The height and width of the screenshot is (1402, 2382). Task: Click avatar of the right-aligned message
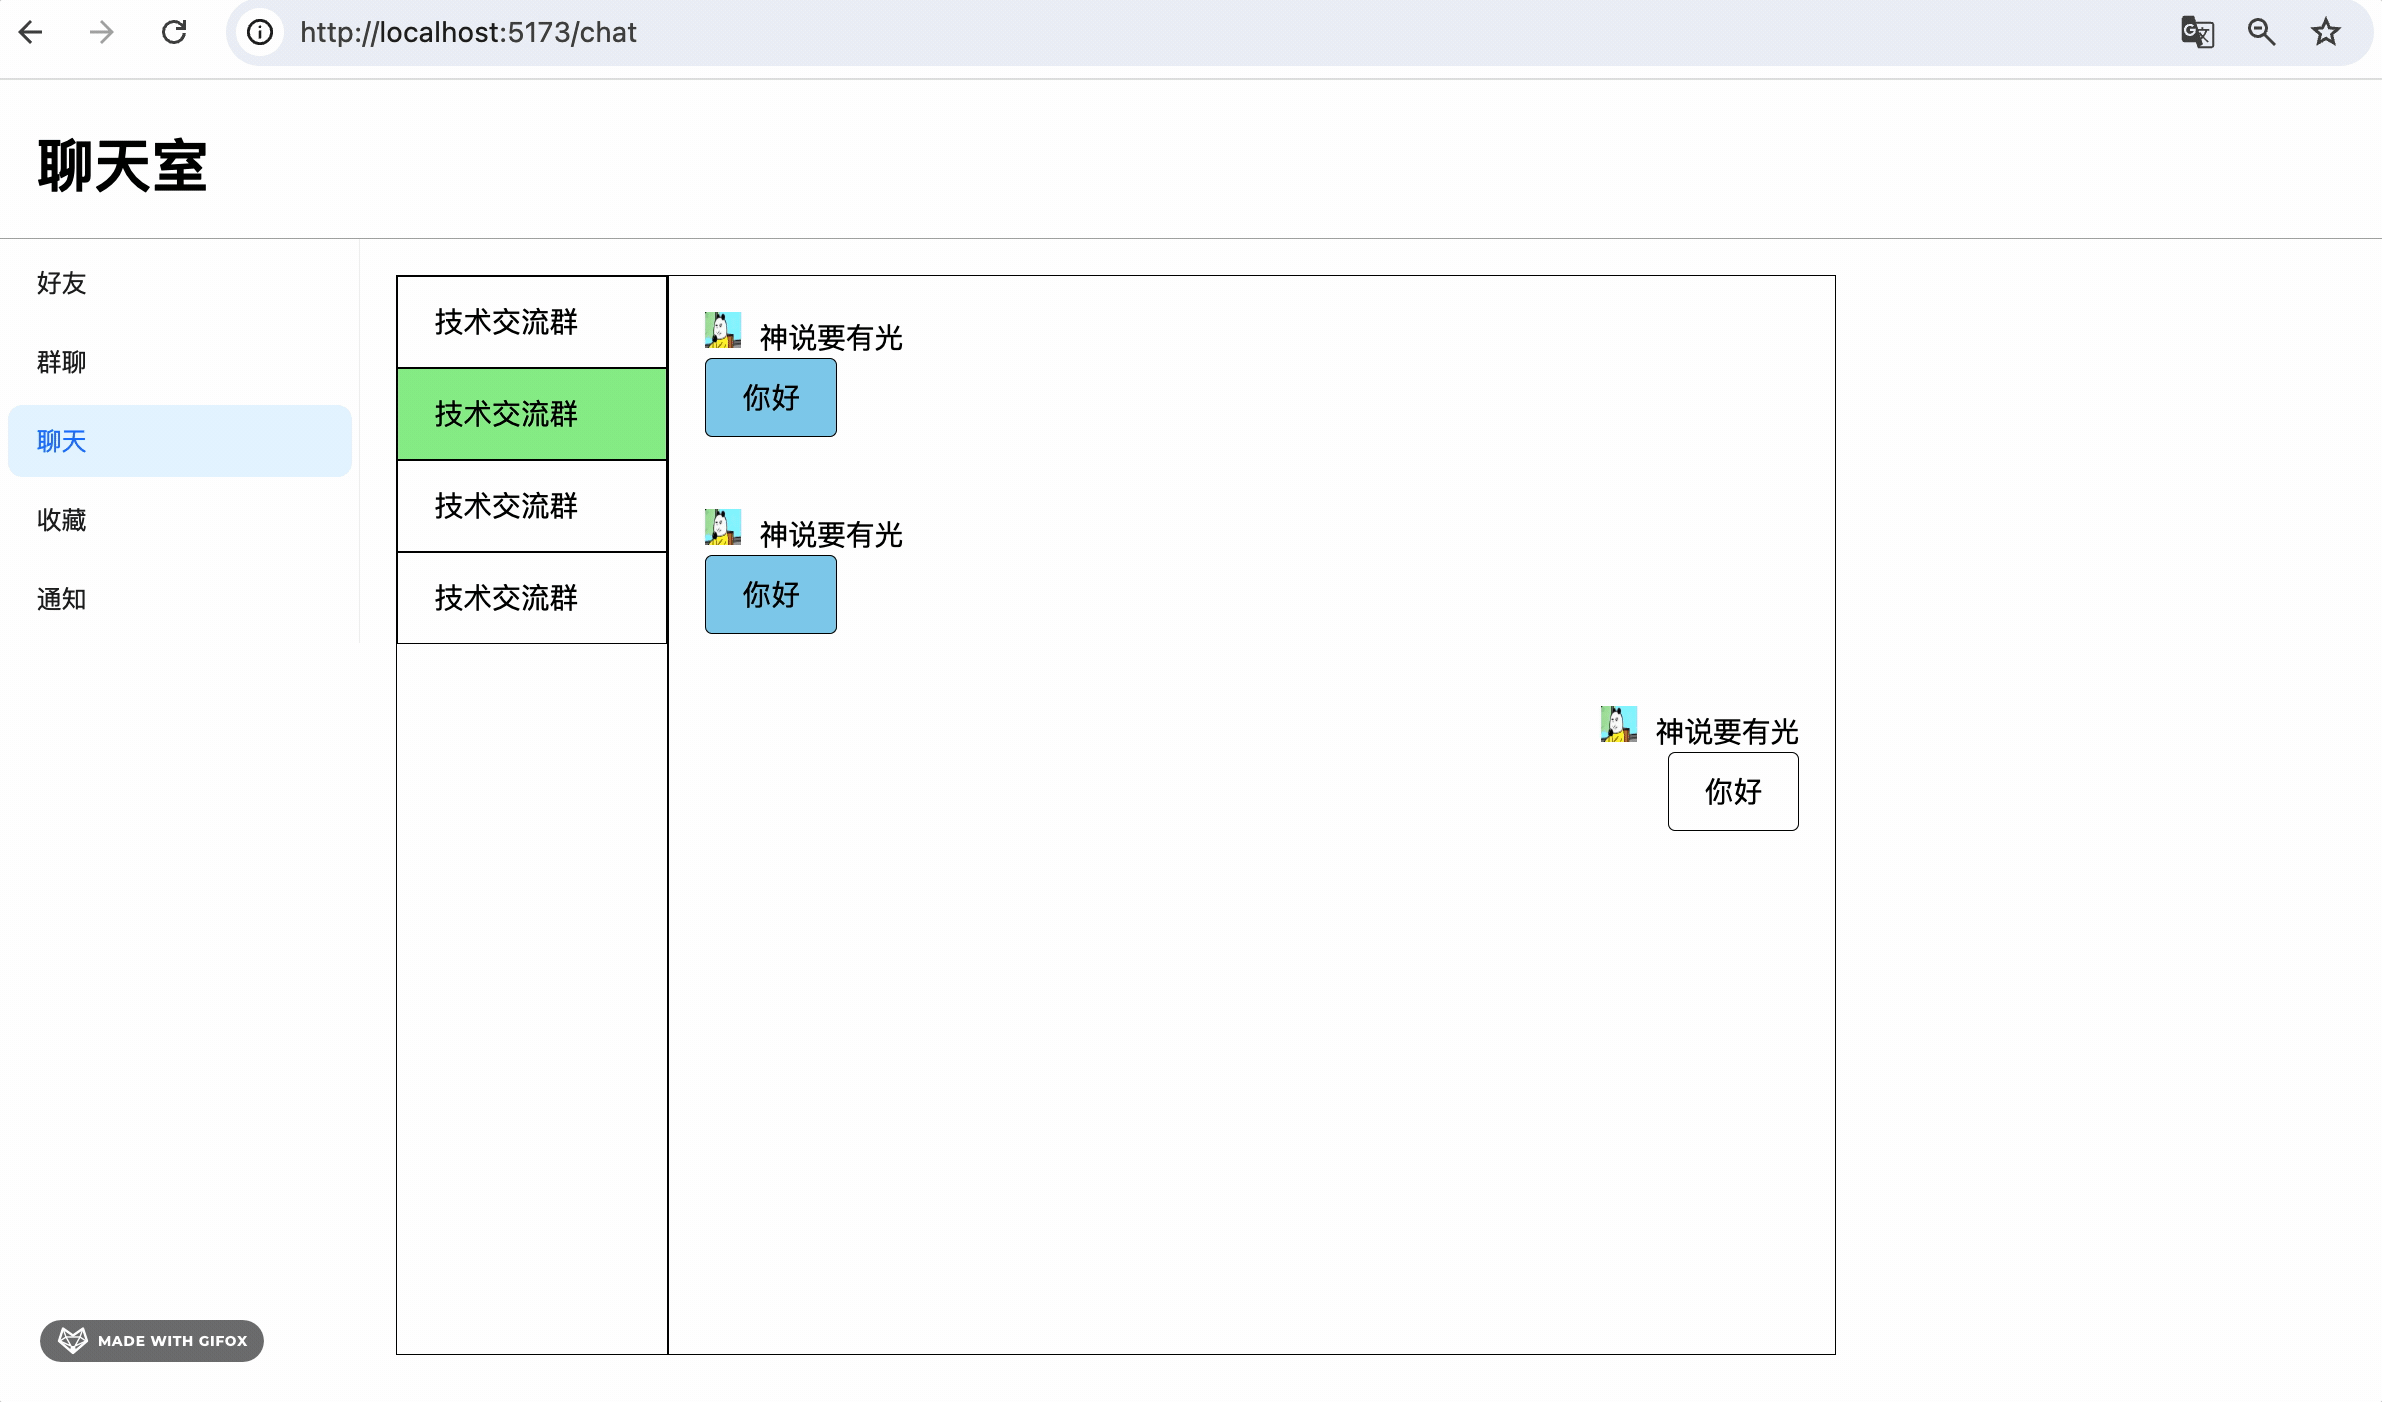pyautogui.click(x=1618, y=724)
